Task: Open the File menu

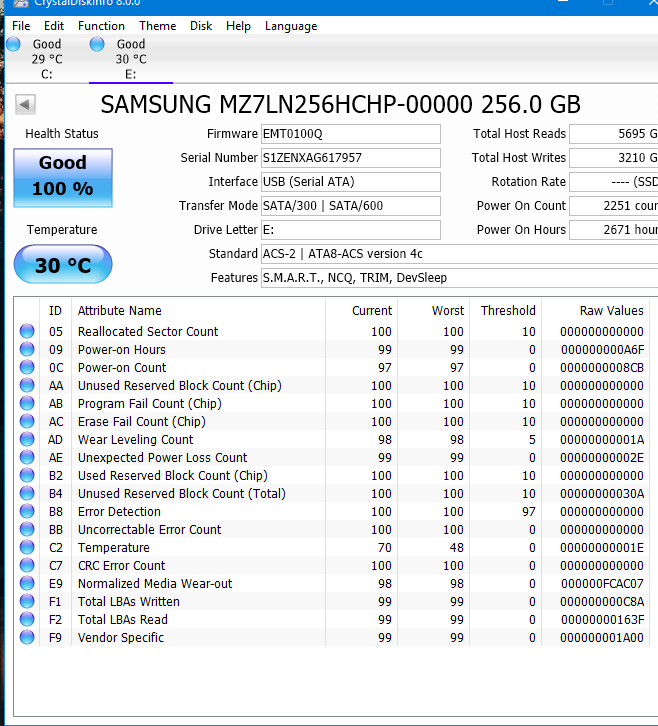Action: pyautogui.click(x=21, y=26)
